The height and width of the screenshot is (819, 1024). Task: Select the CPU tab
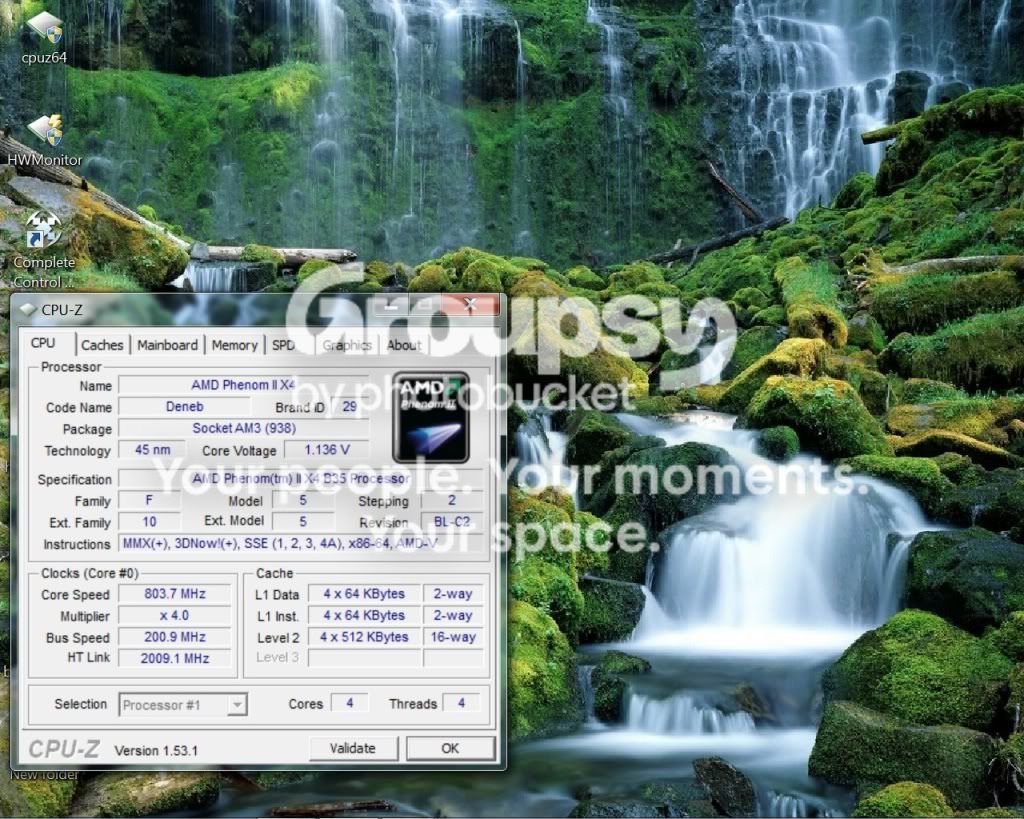[43, 343]
